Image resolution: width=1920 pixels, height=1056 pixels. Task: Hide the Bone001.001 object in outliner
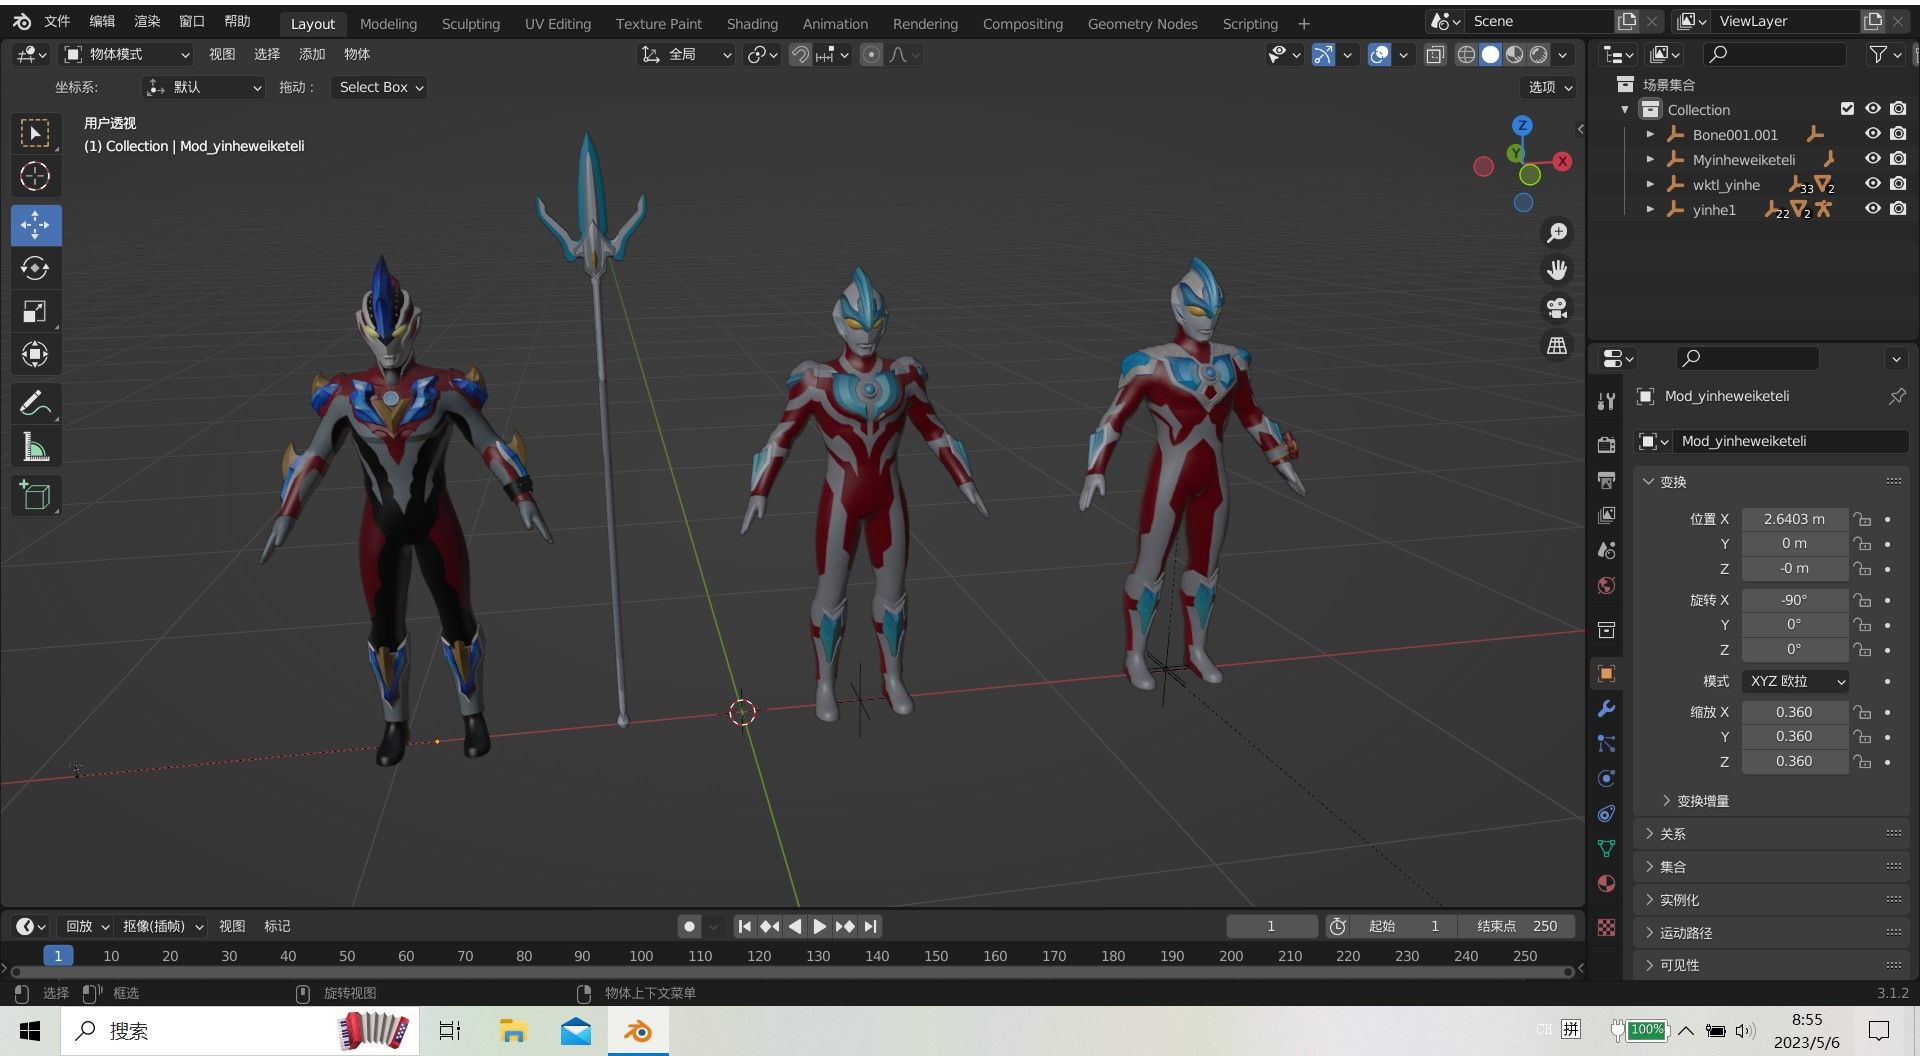pos(1872,134)
